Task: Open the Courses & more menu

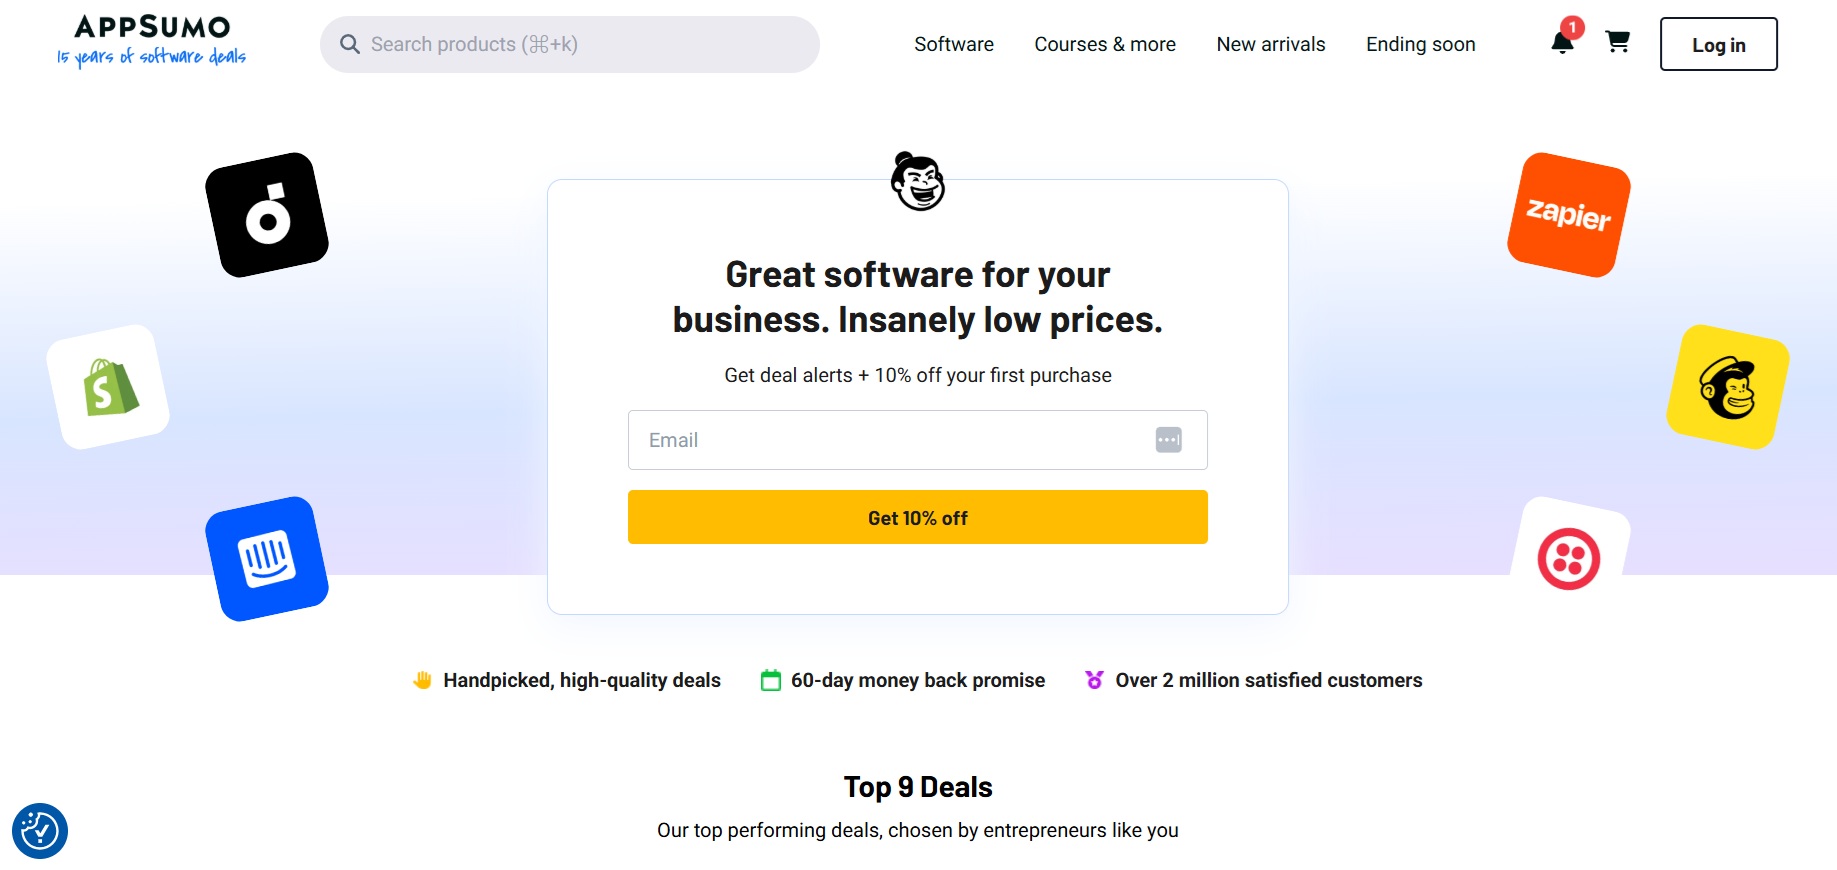Action: [1105, 44]
